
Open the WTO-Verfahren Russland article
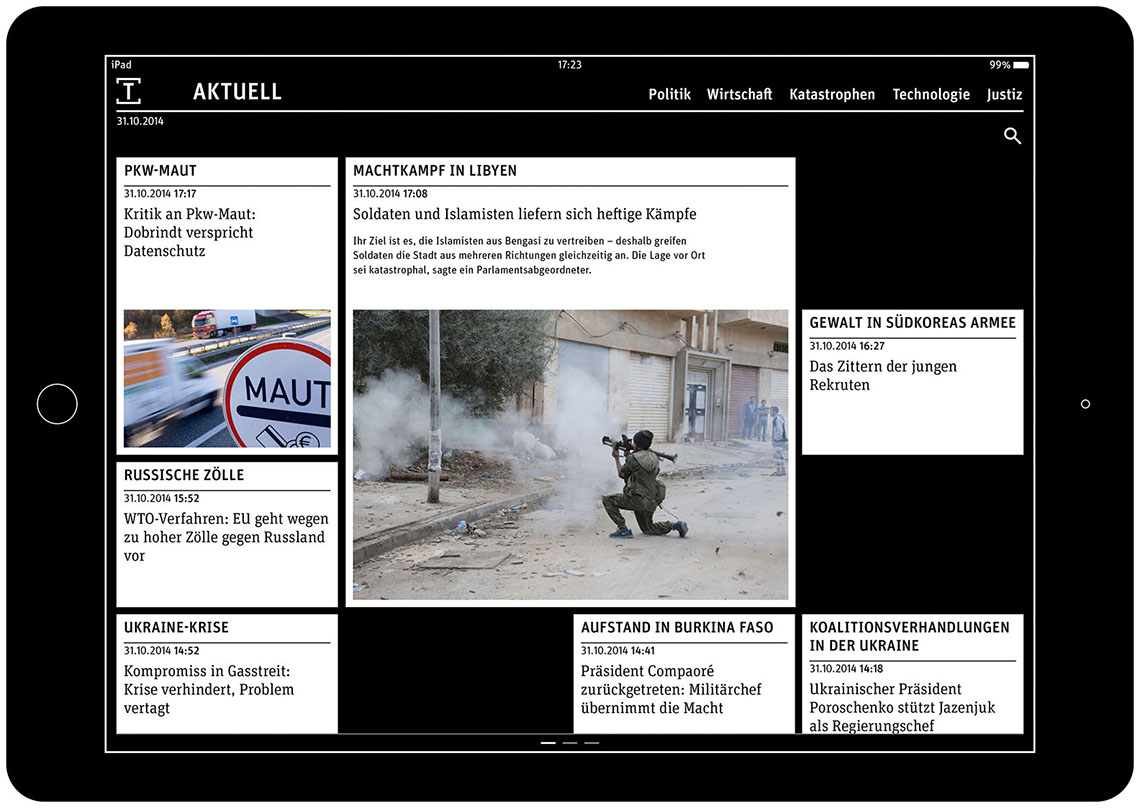(226, 537)
